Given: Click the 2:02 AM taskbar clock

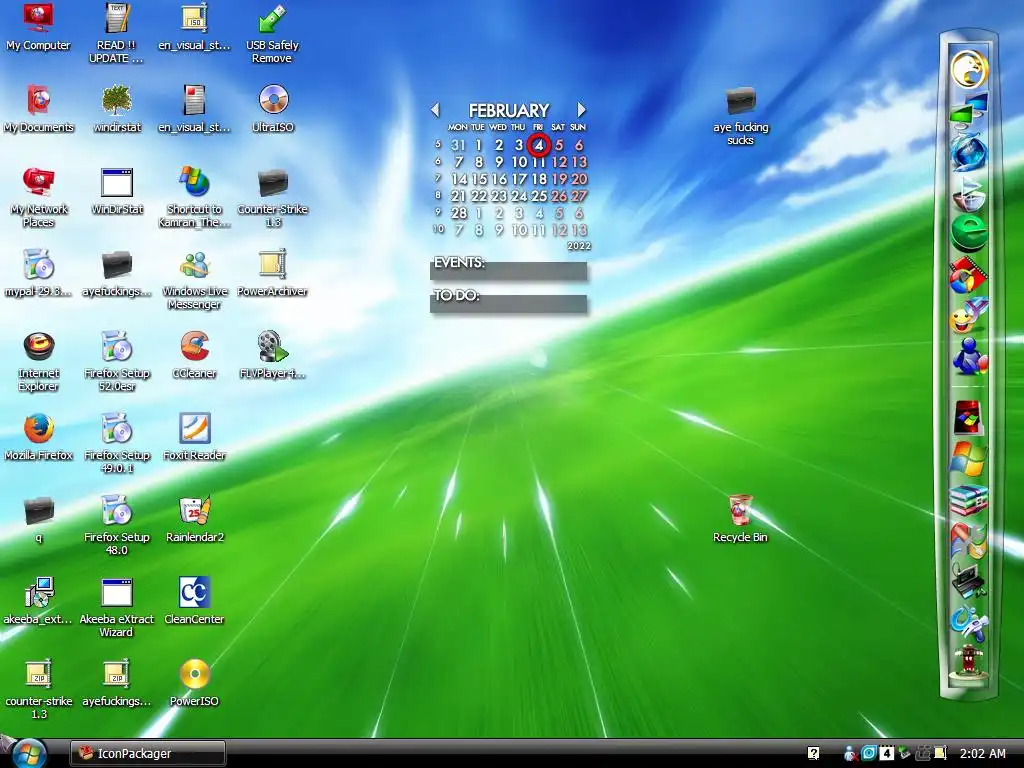Looking at the screenshot, I should coord(983,753).
